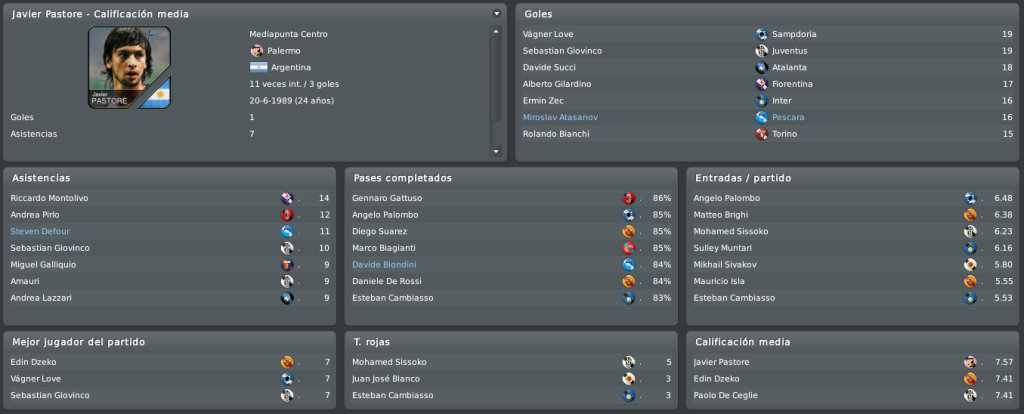The height and width of the screenshot is (414, 1024).
Task: Click club badge beside Riccardo Montolivo
Action: 287,198
